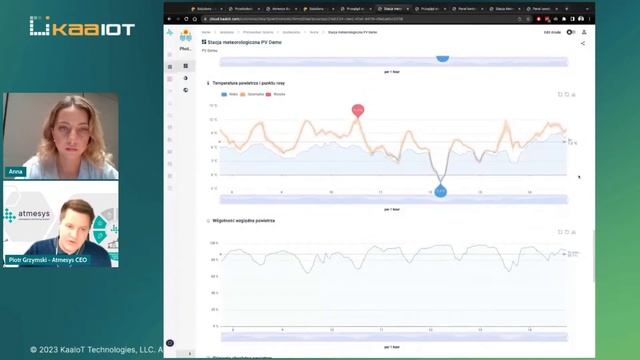Viewport: 640px width, 360px height.
Task: Open the browser home page icon
Action: point(195,19)
